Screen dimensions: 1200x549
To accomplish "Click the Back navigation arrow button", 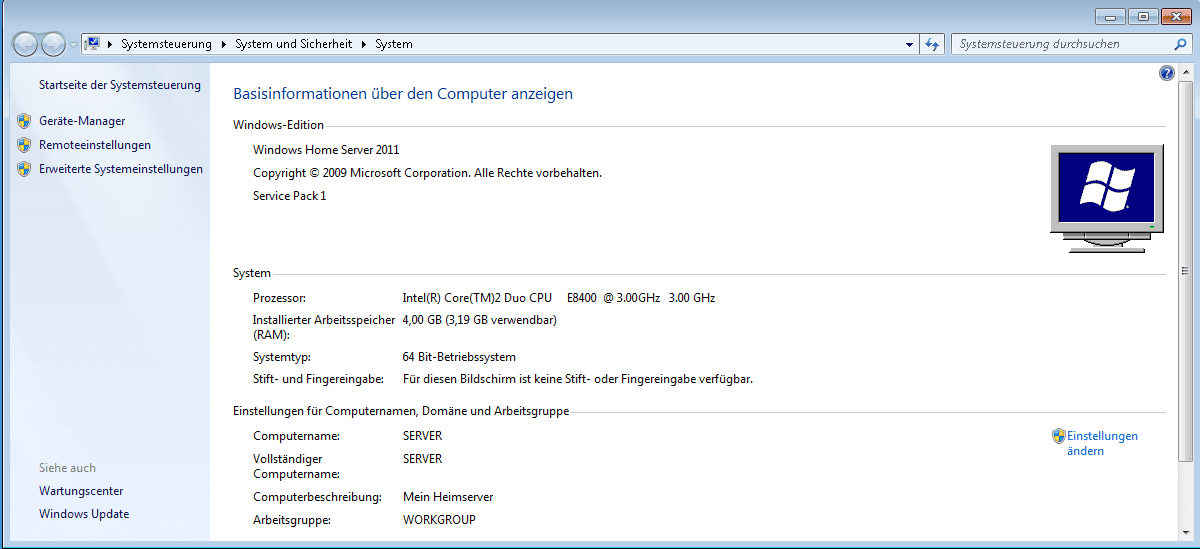I will (x=25, y=44).
